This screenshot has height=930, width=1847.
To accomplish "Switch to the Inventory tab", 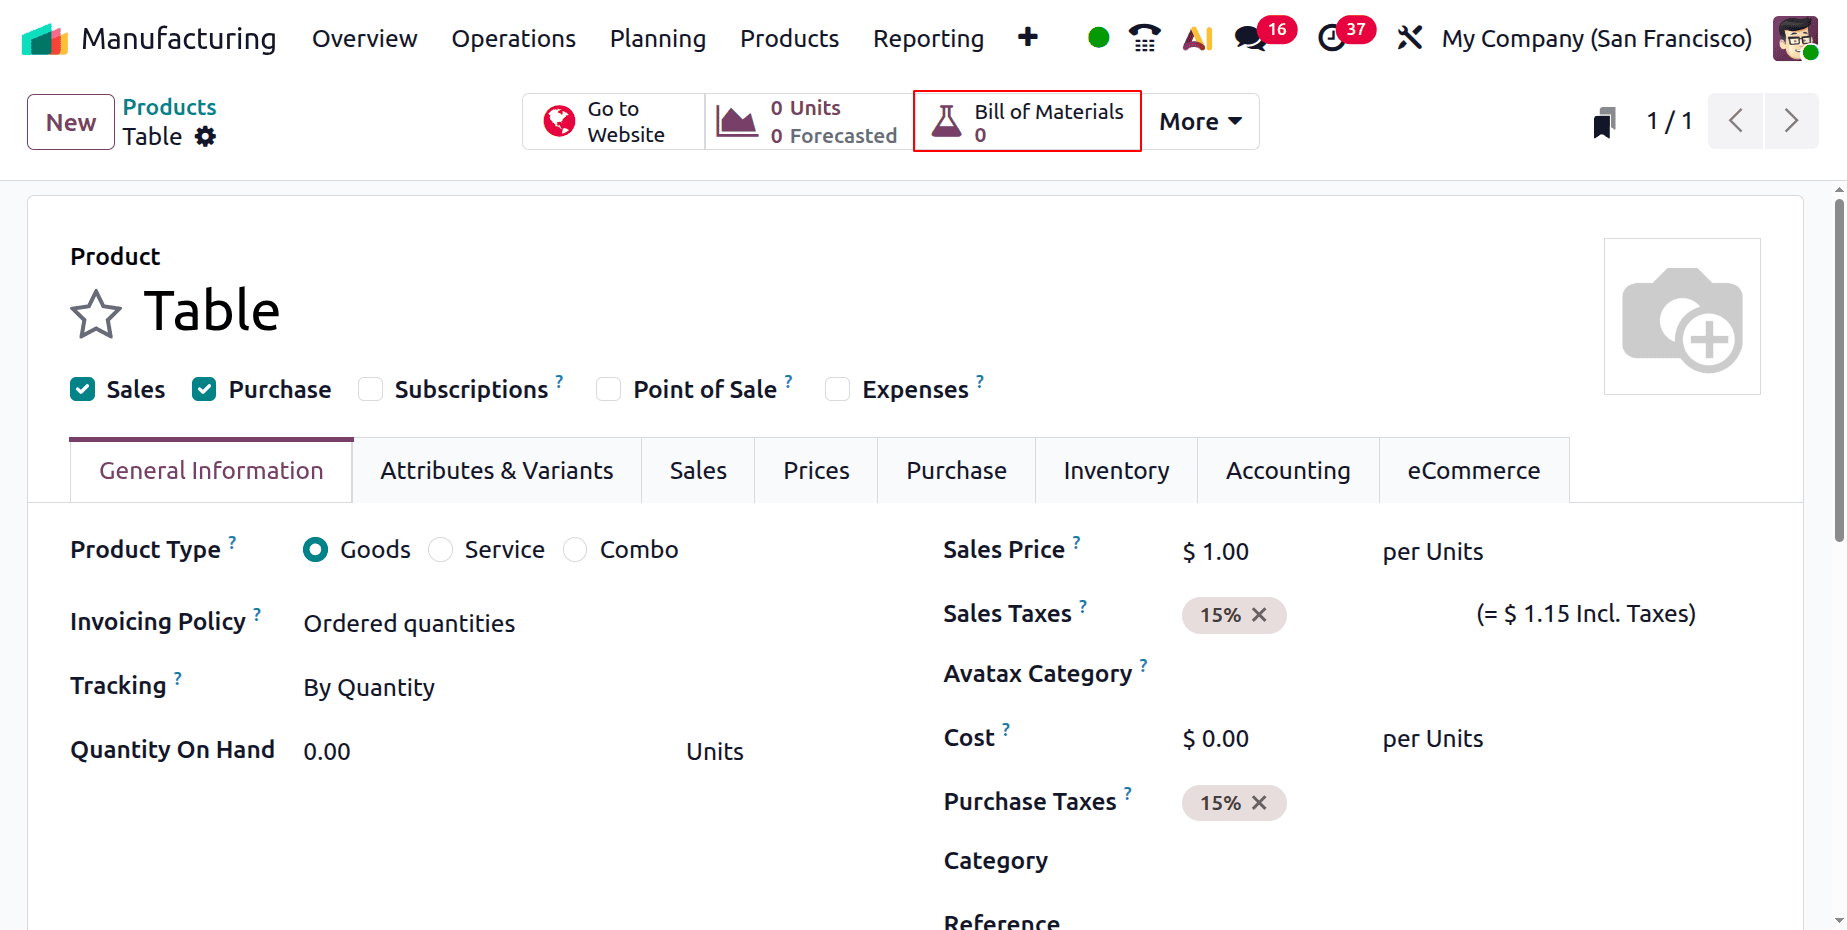I will tap(1116, 470).
